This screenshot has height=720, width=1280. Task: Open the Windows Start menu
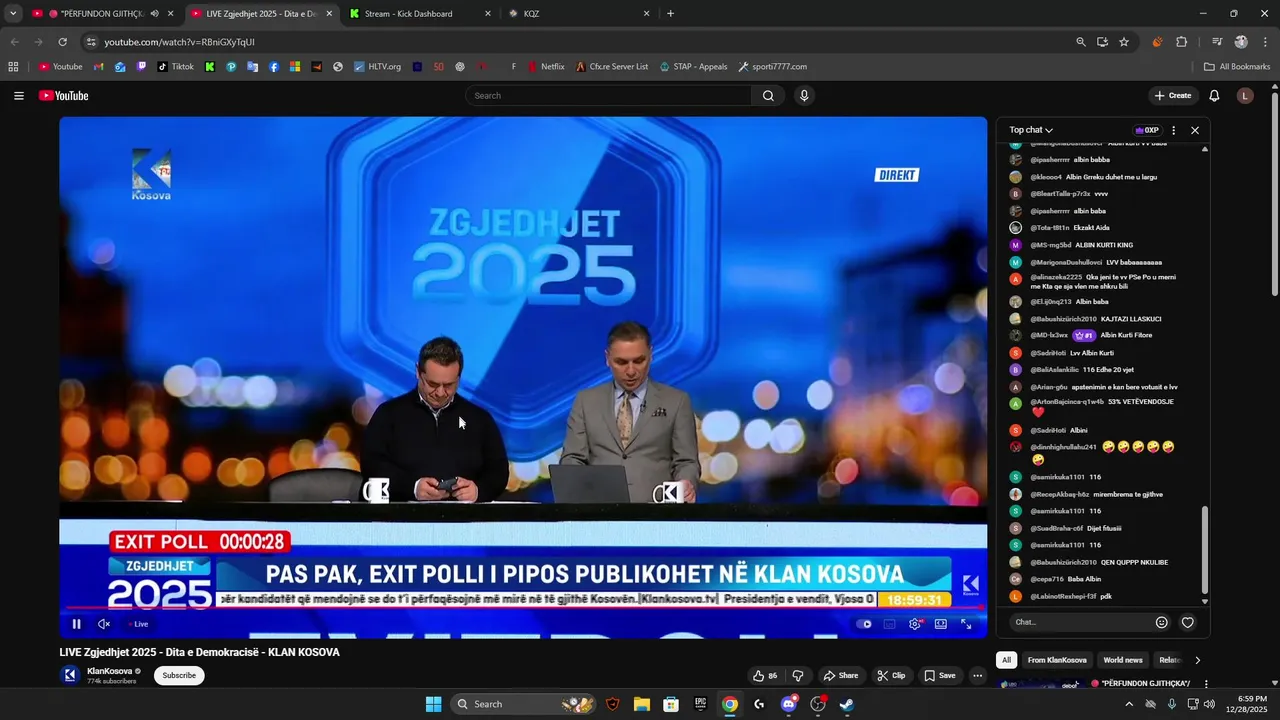coord(433,704)
